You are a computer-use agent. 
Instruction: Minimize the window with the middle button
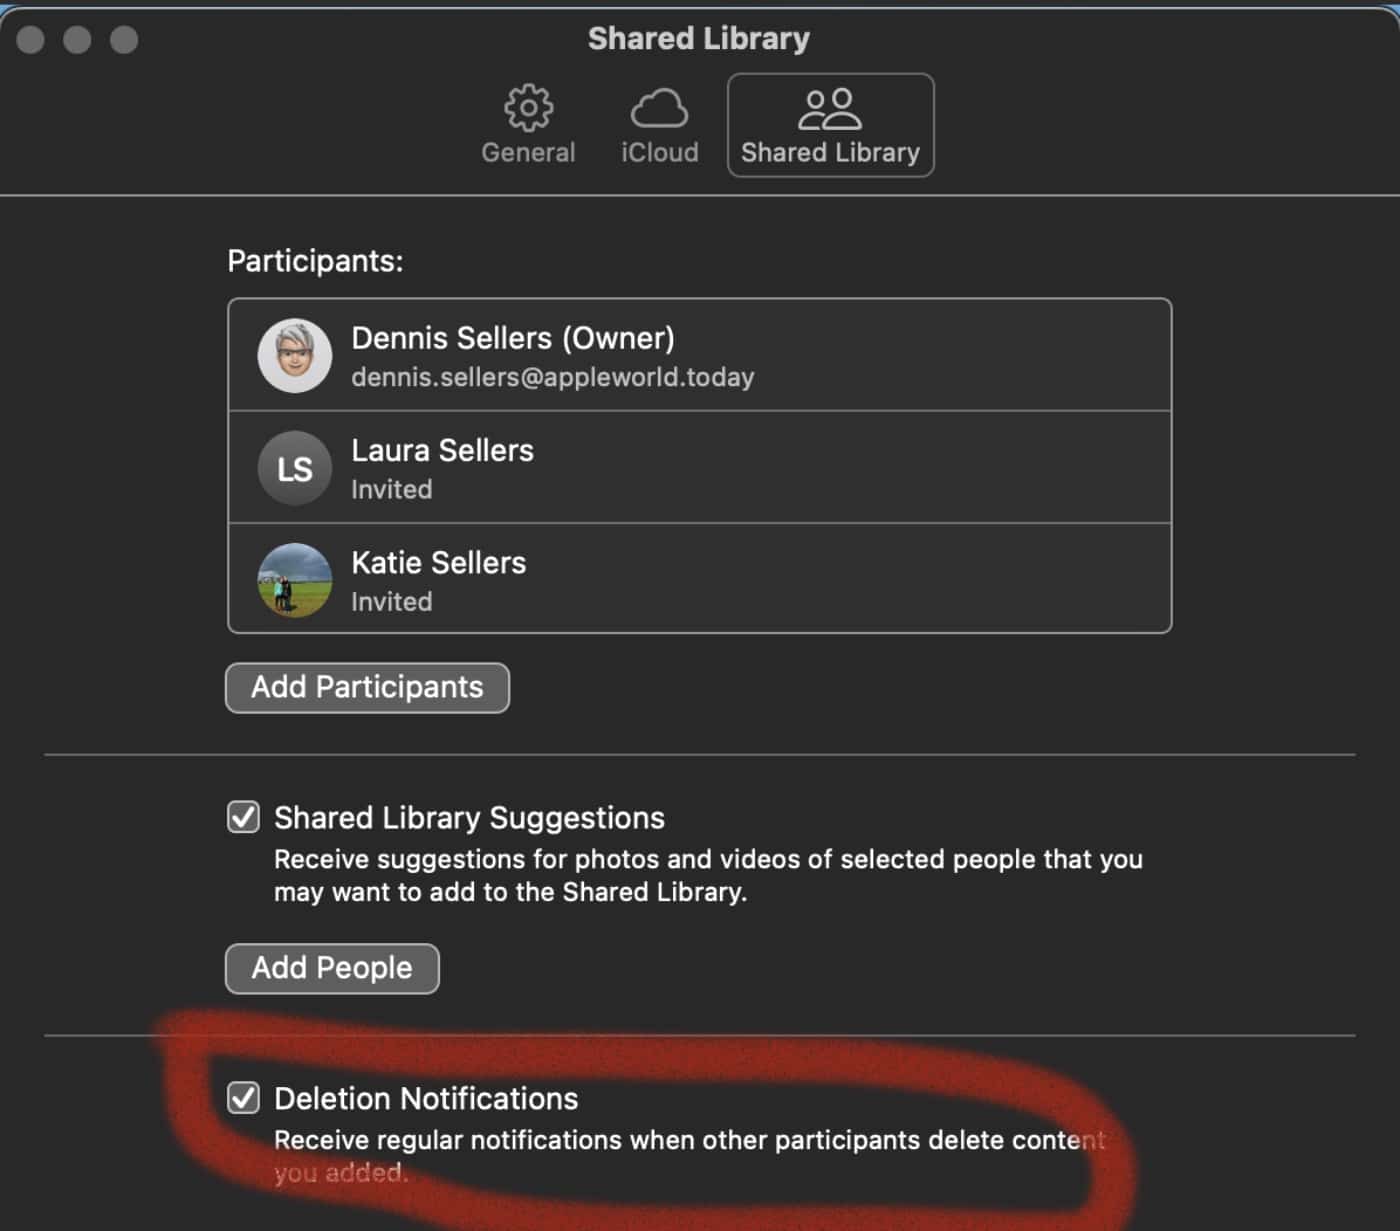[77, 40]
